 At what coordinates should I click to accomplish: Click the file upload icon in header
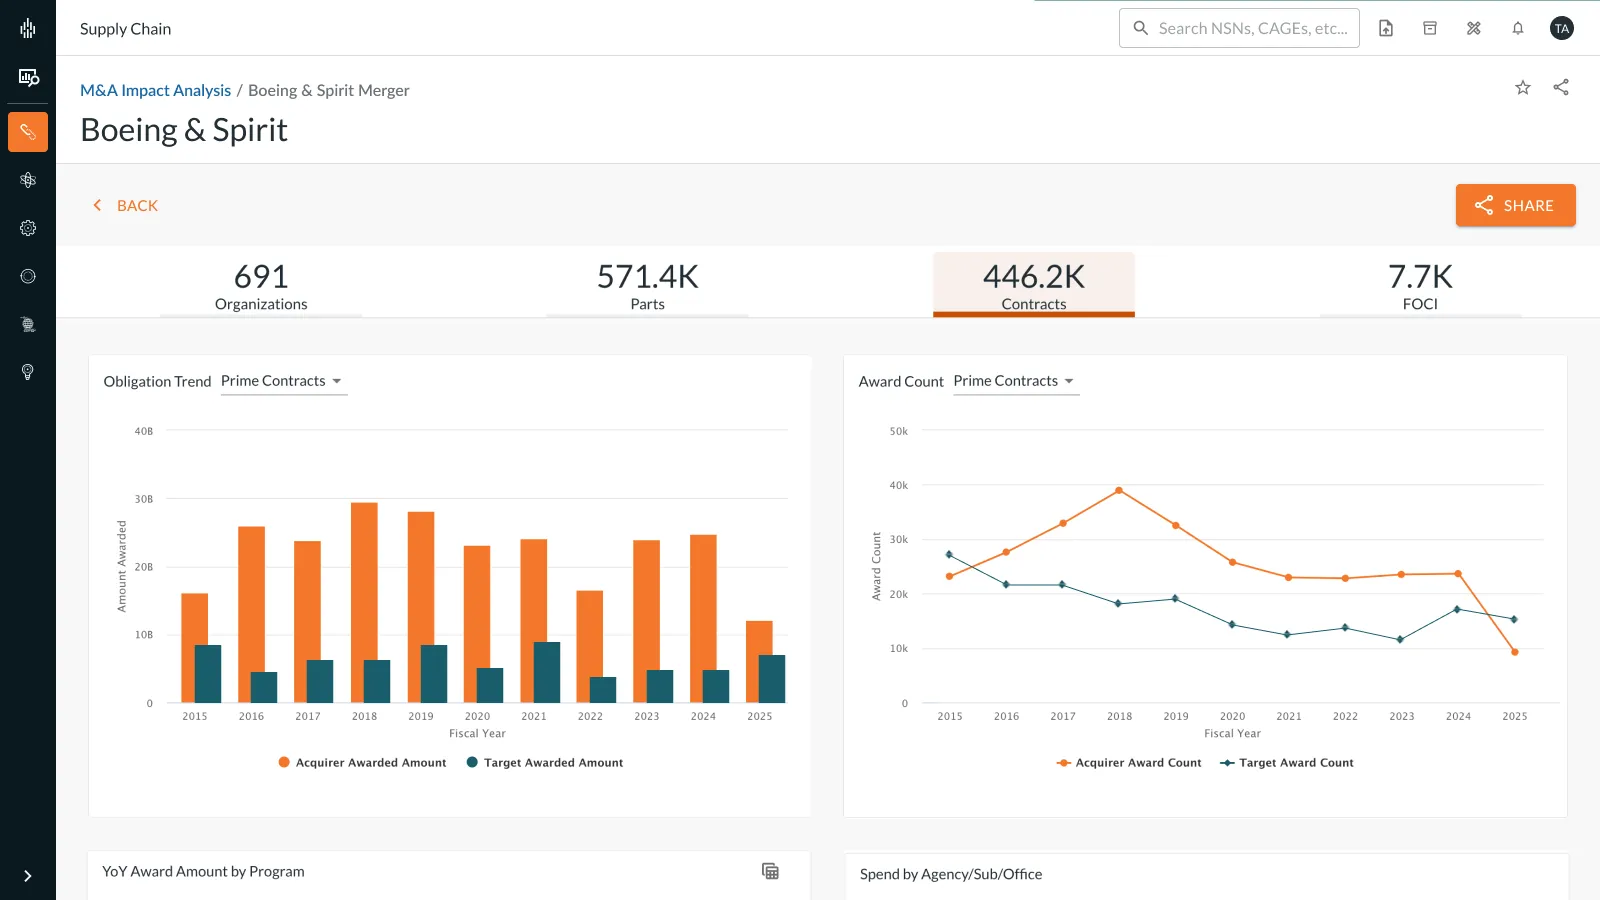[x=1386, y=28]
